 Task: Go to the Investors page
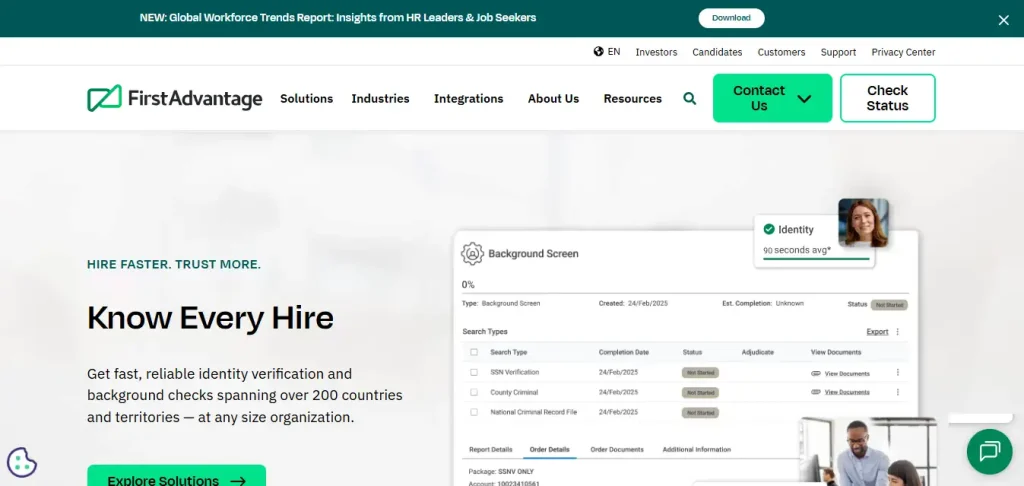click(656, 52)
